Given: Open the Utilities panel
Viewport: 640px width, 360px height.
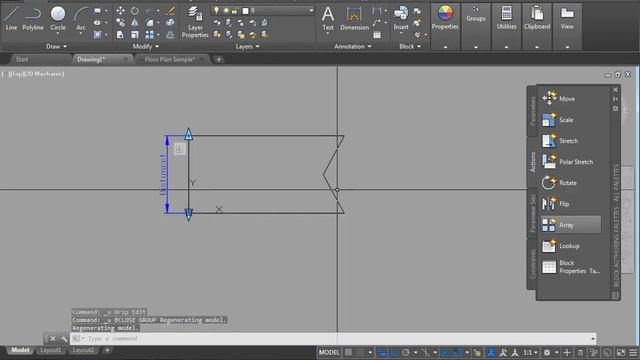Looking at the screenshot, I should (507, 18).
